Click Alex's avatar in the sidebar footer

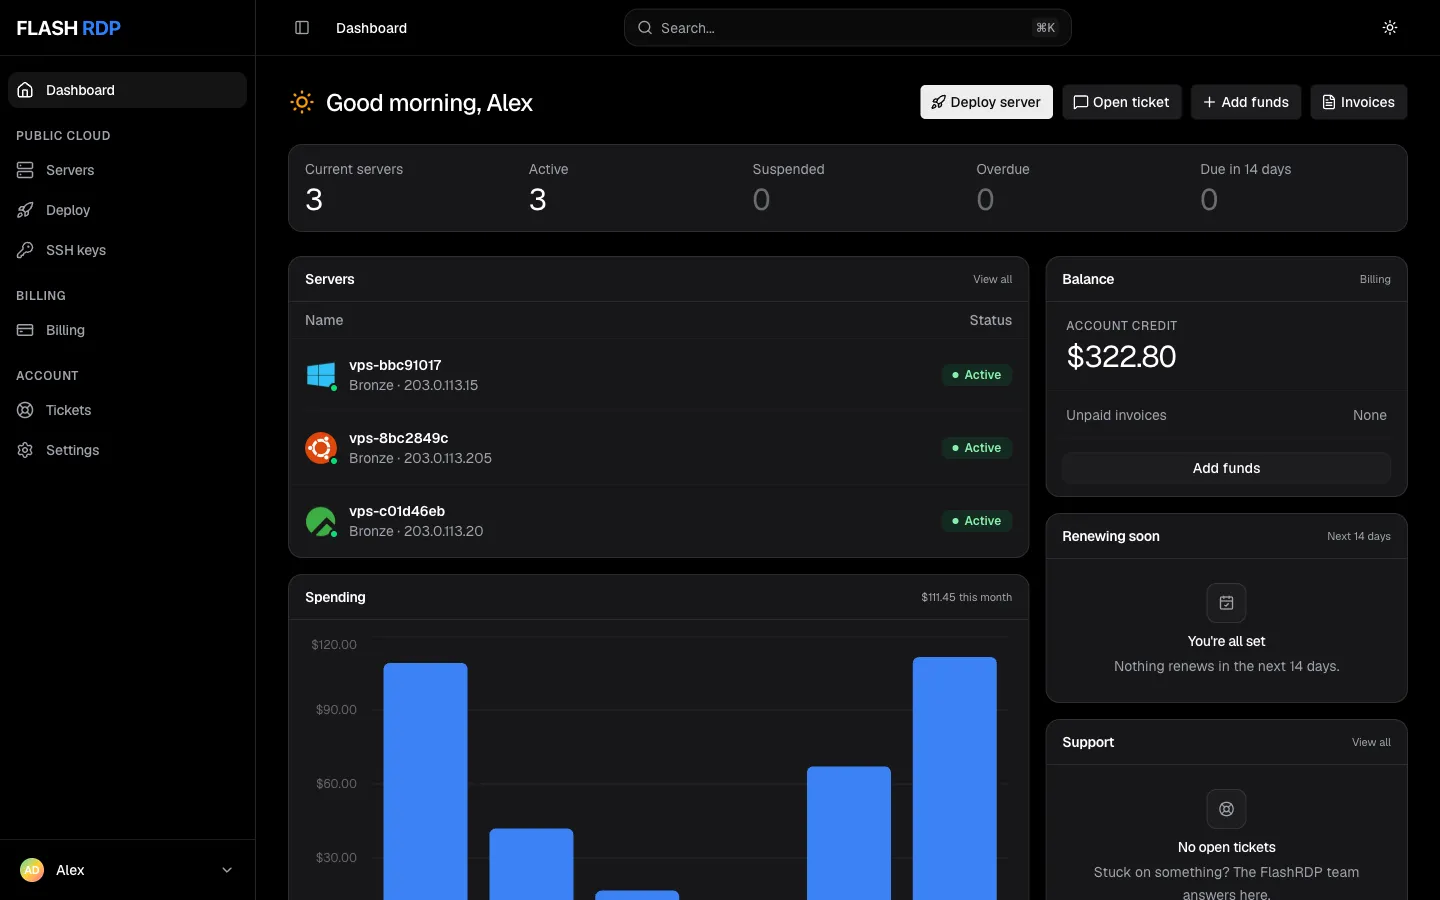pyautogui.click(x=32, y=870)
